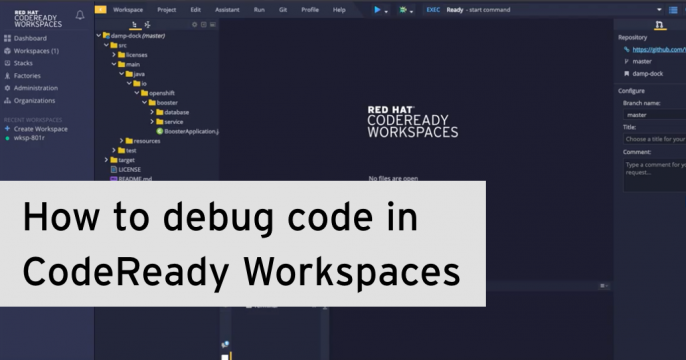686x360 pixels.
Task: Click the Dashboard grid icon
Action: click(x=7, y=38)
